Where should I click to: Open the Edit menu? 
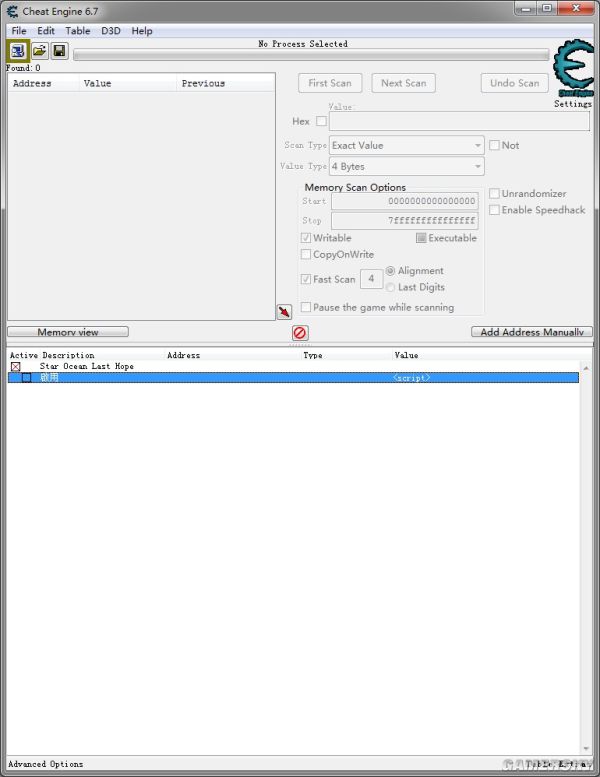tap(46, 31)
